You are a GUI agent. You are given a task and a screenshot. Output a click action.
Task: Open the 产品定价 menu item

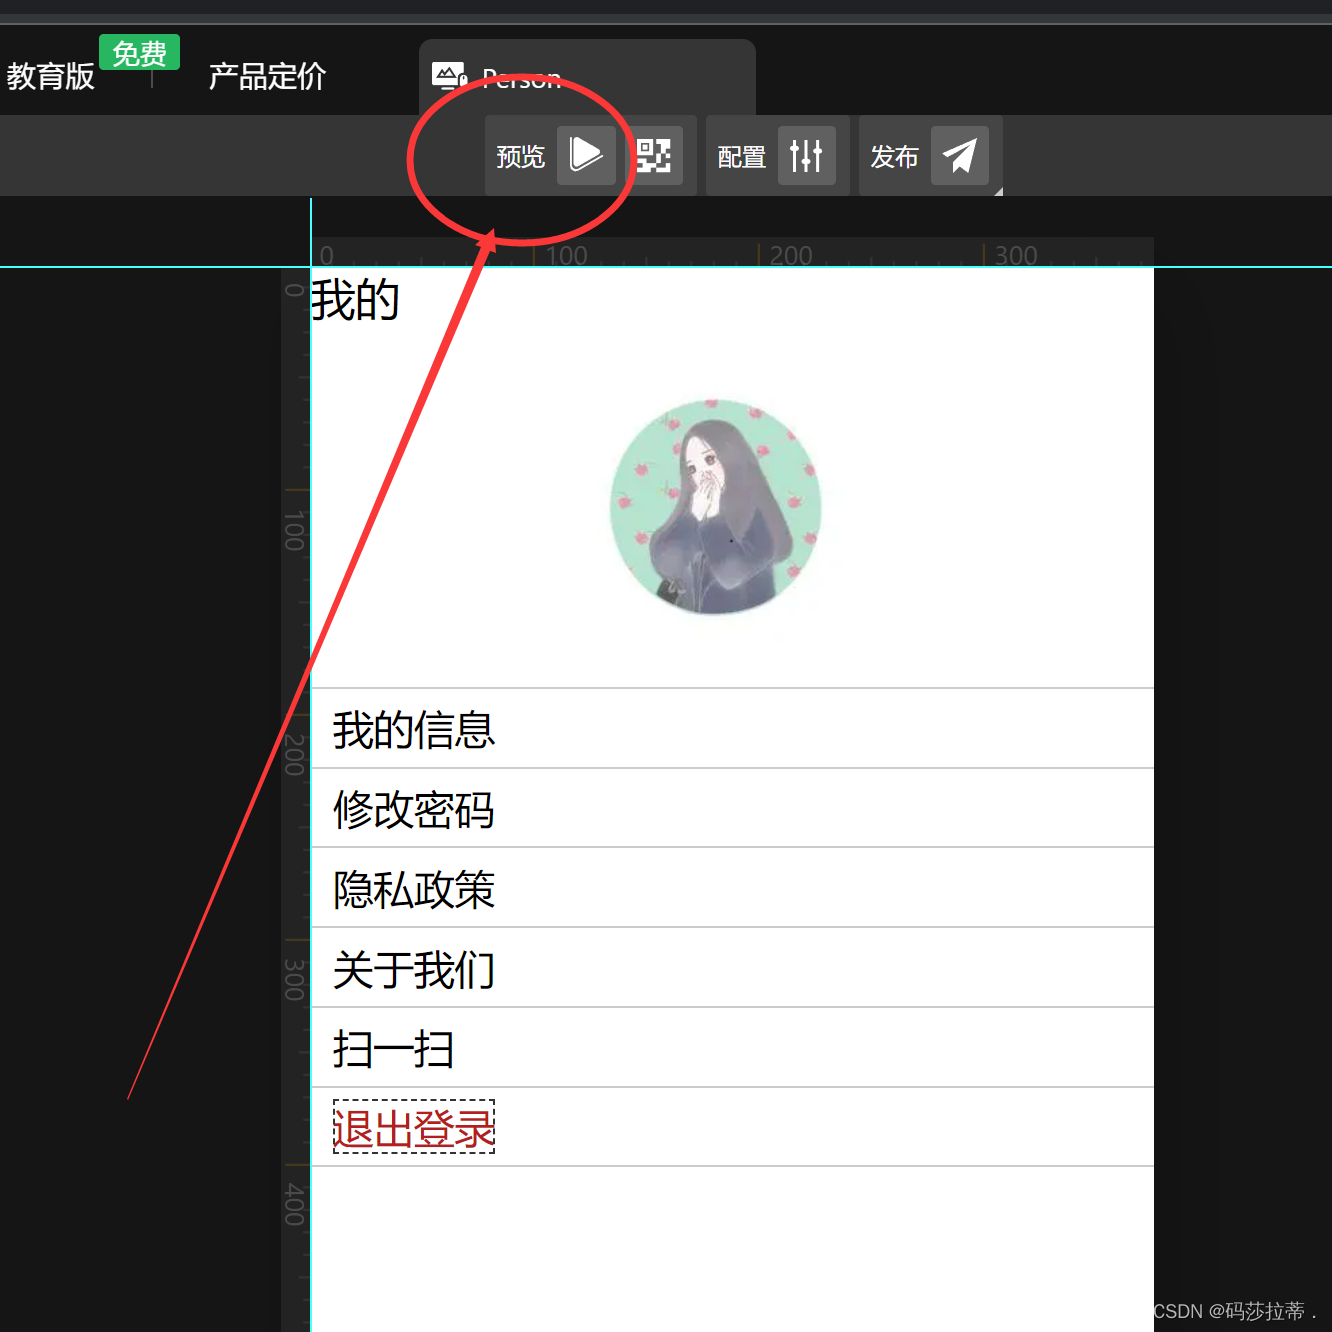click(x=267, y=76)
